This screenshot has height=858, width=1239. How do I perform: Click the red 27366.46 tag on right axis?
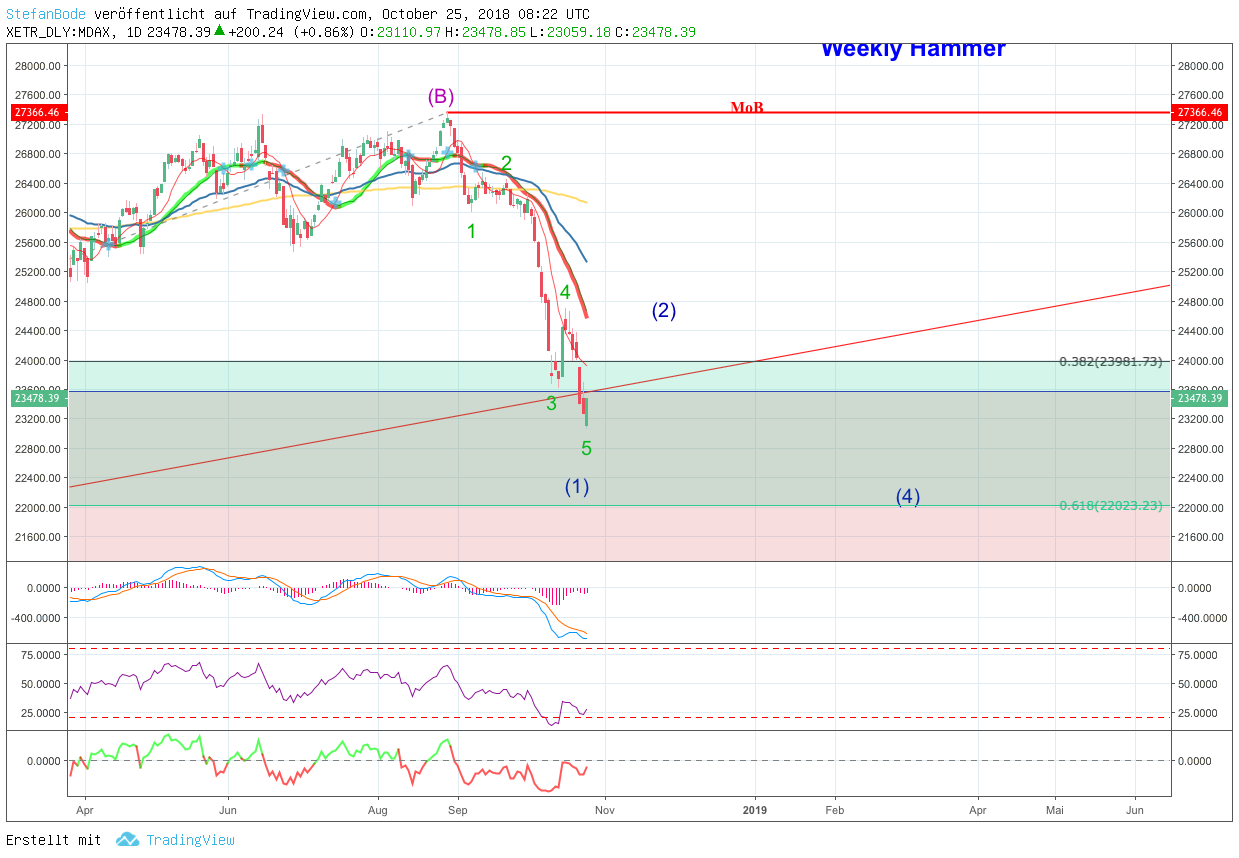click(1201, 113)
